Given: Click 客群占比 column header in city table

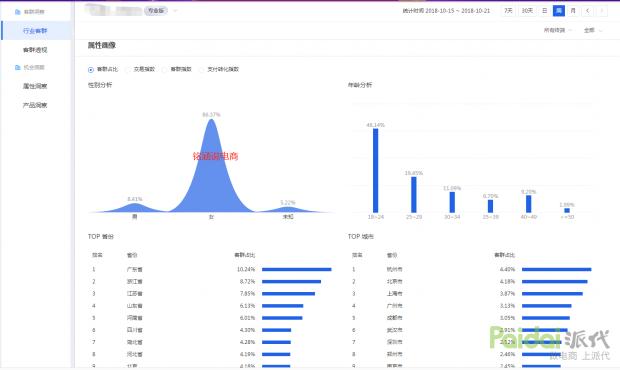Looking at the screenshot, I should (x=505, y=255).
